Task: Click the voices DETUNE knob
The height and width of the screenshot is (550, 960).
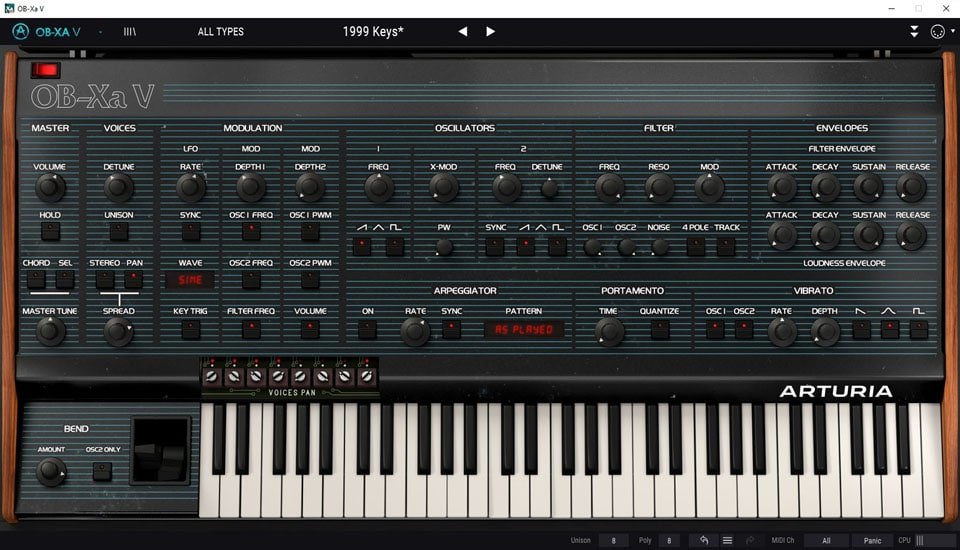Action: [119, 187]
